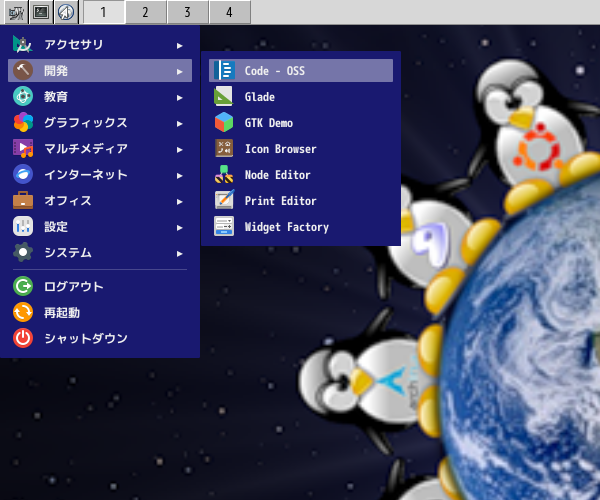Click the orange 再起動 icon
600x500 pixels.
(23, 312)
